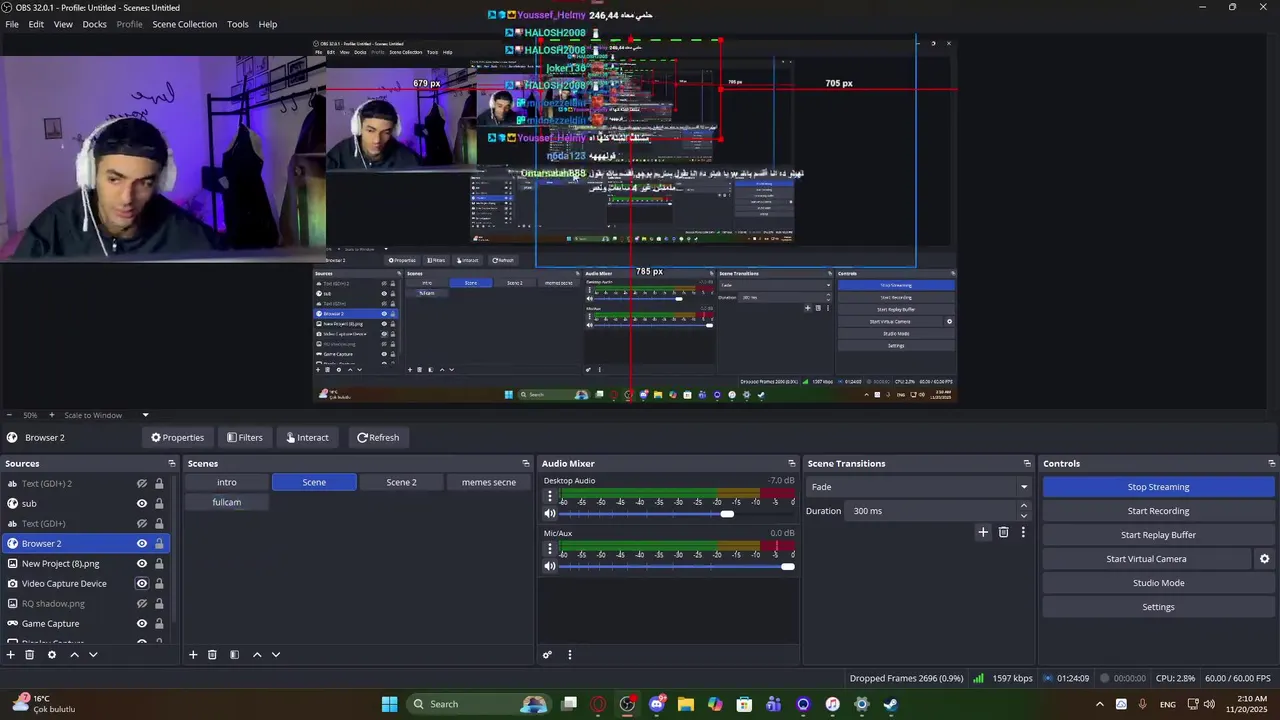This screenshot has width=1280, height=720.
Task: Remove the selected scene with the trash icon
Action: point(212,655)
